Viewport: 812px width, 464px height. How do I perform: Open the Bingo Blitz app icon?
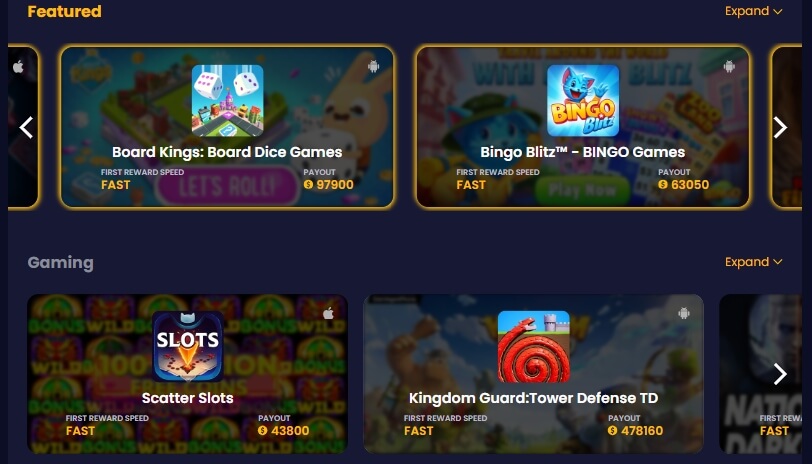pos(583,100)
